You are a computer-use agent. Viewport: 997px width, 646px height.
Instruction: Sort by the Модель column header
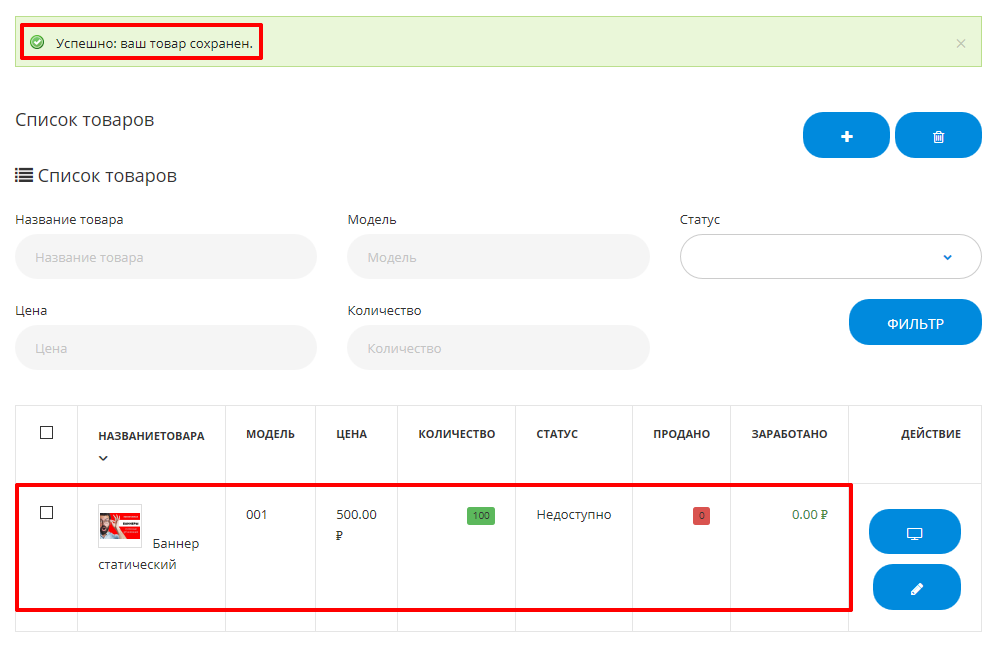pyautogui.click(x=270, y=434)
